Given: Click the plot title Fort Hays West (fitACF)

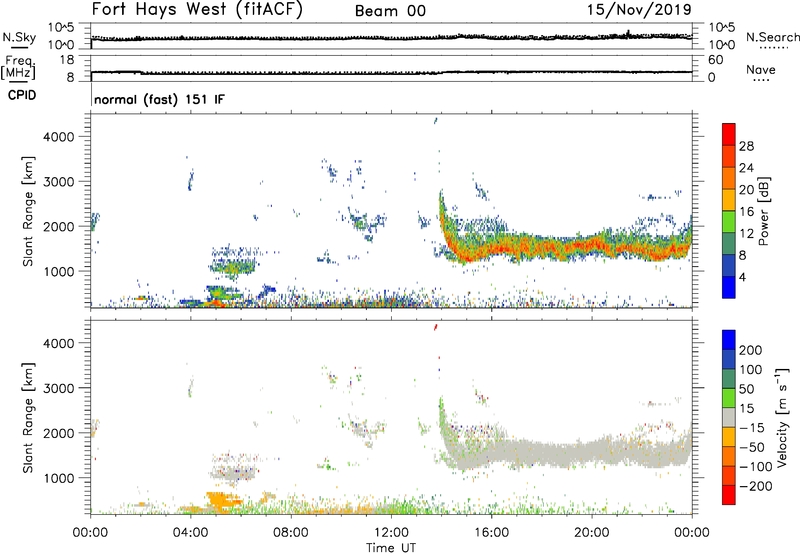Looking at the screenshot, I should coord(196,9).
